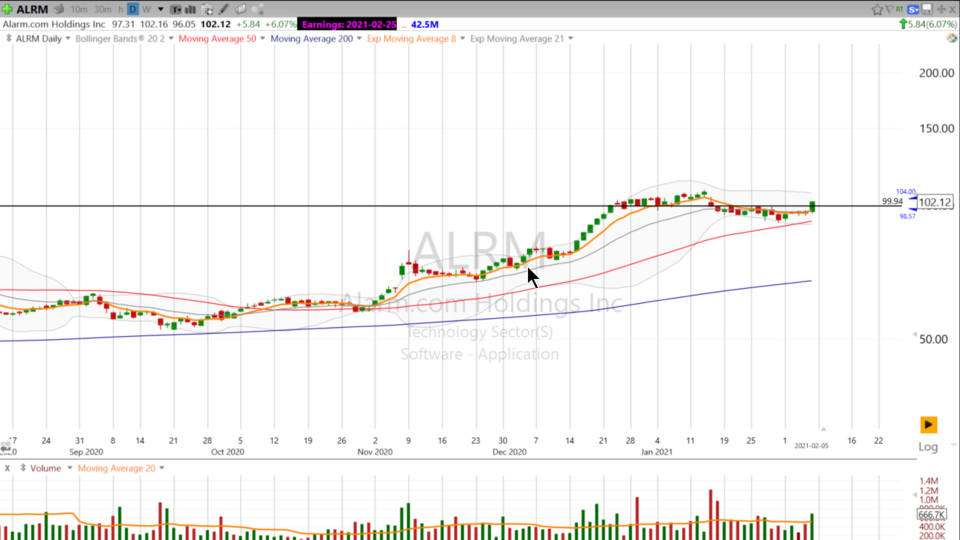Click the up-down sort arrows beside ALRM Daily

click(x=8, y=39)
